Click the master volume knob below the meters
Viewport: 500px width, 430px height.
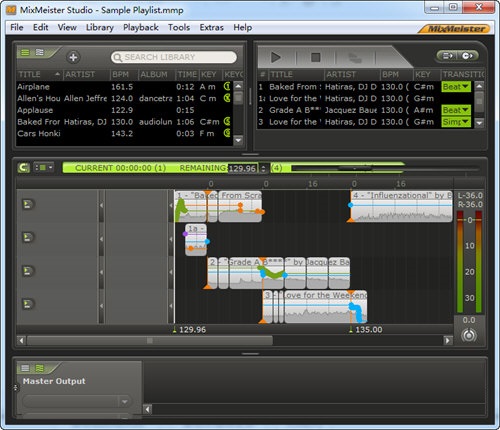point(469,335)
